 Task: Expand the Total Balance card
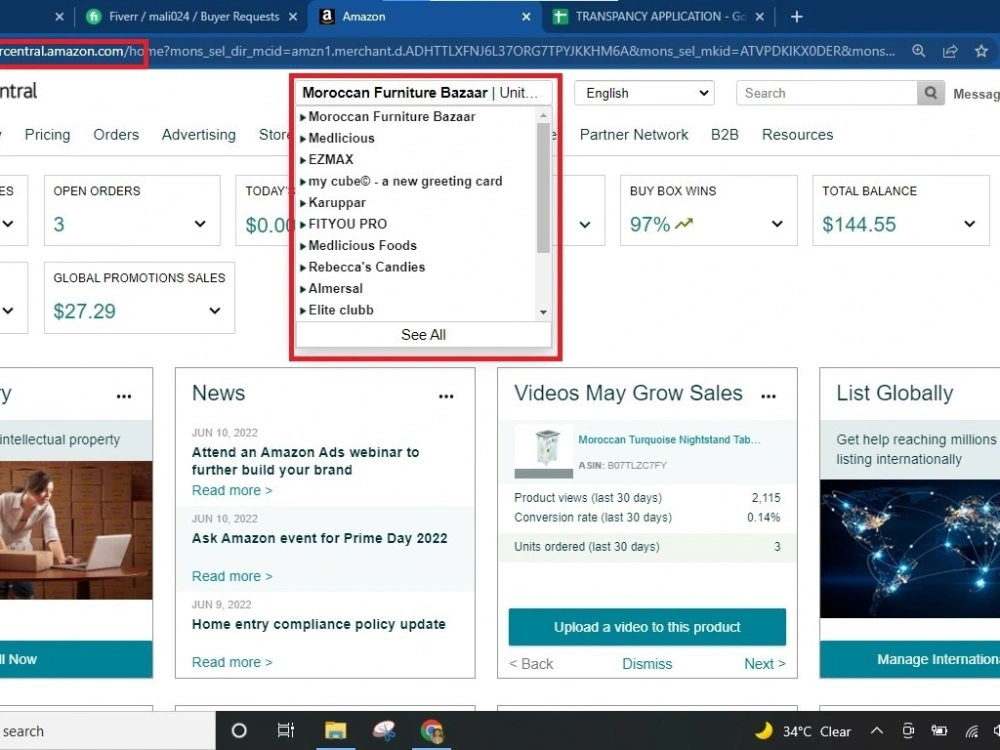click(969, 224)
